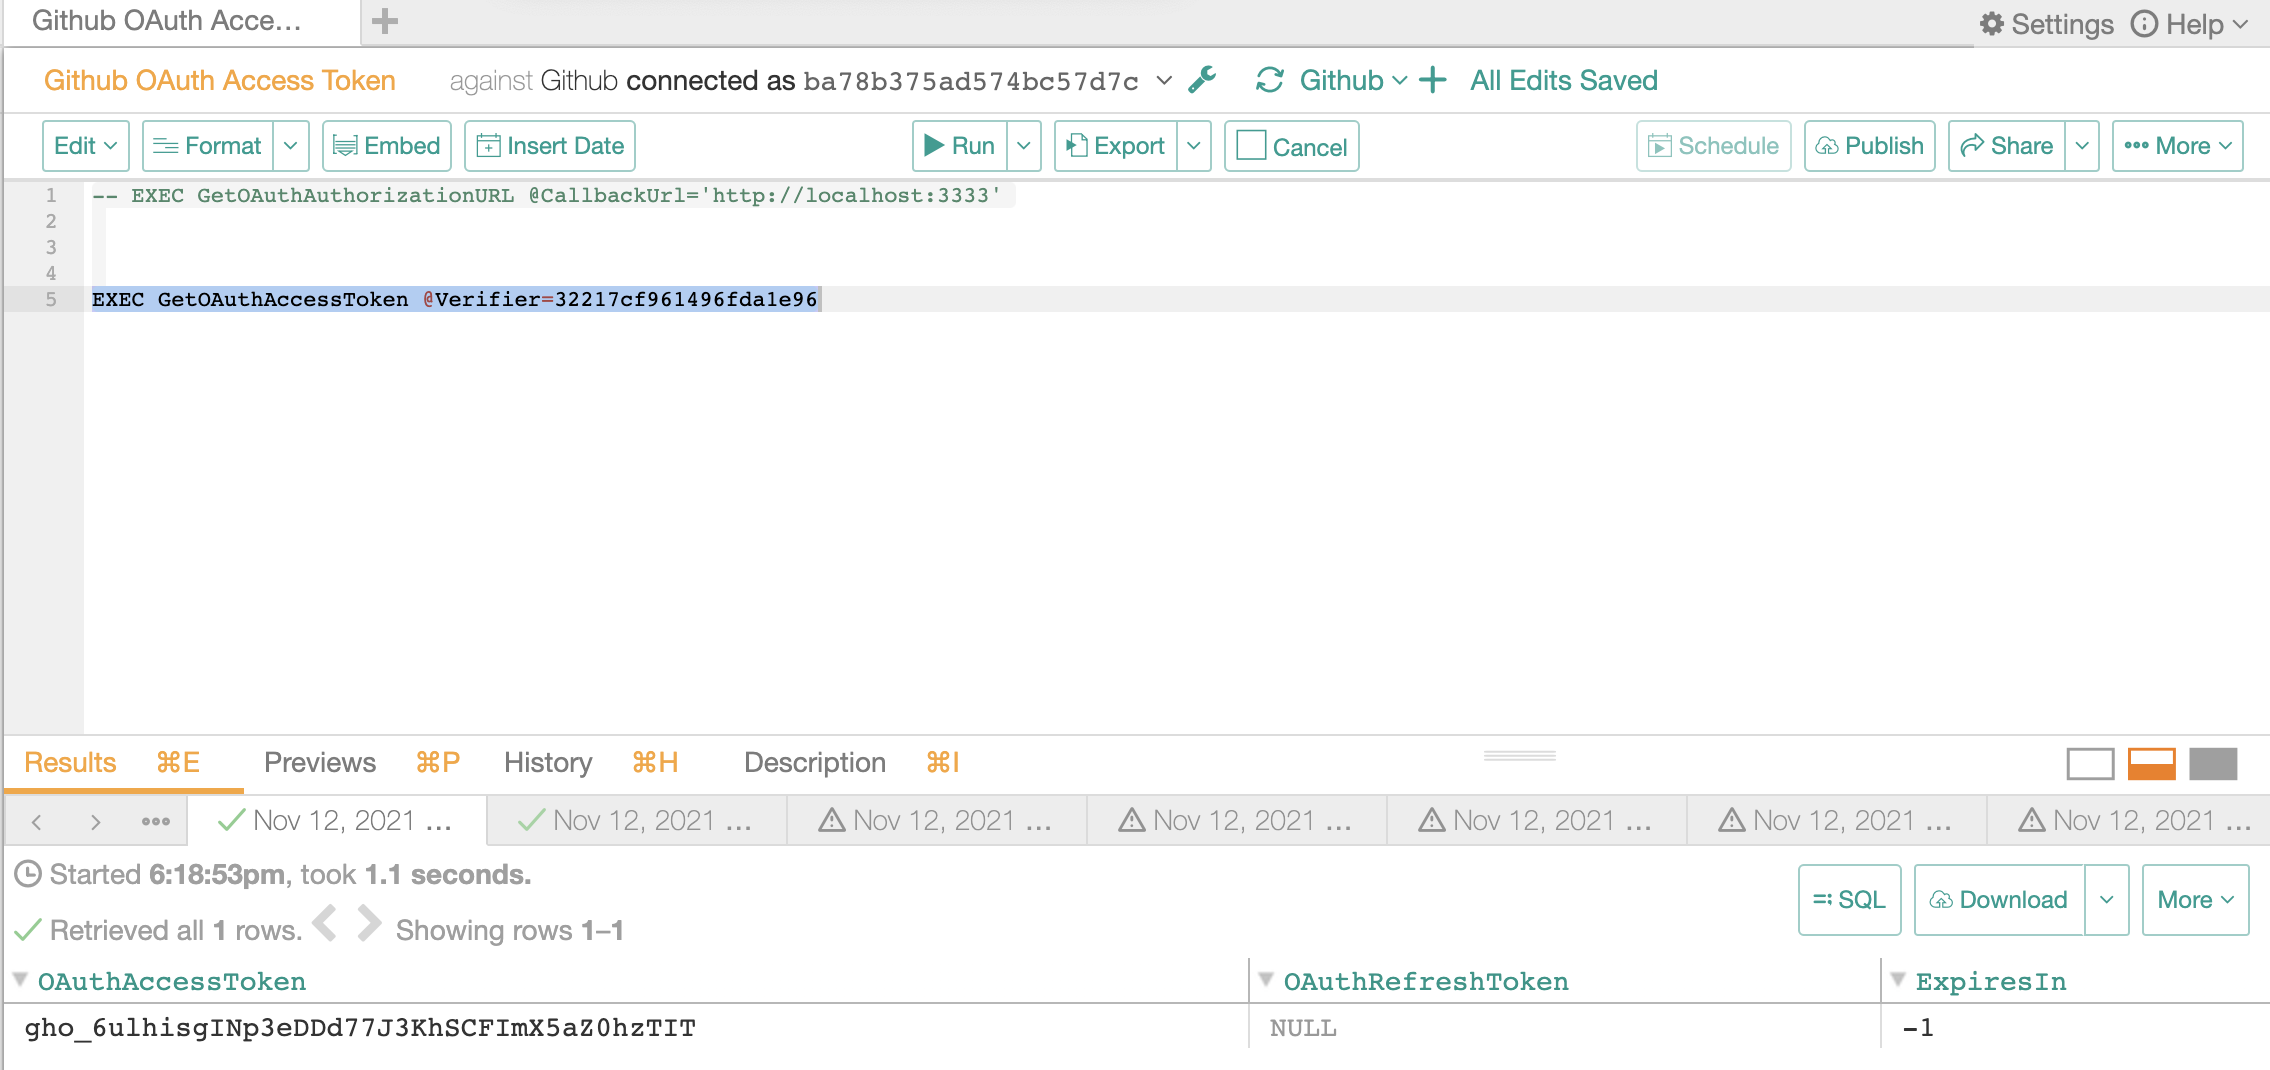Expand Export options arrow
Image resolution: width=2270 pixels, height=1070 pixels.
coord(1194,146)
